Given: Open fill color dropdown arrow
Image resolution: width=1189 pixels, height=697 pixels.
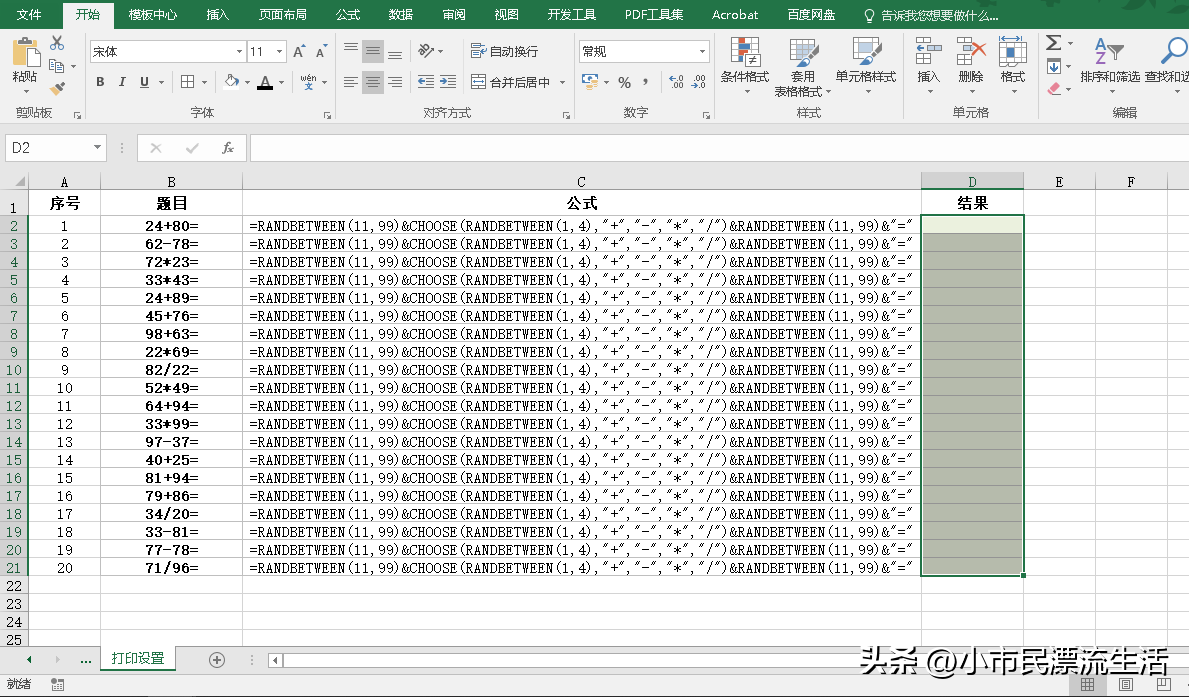Looking at the screenshot, I should click(247, 82).
